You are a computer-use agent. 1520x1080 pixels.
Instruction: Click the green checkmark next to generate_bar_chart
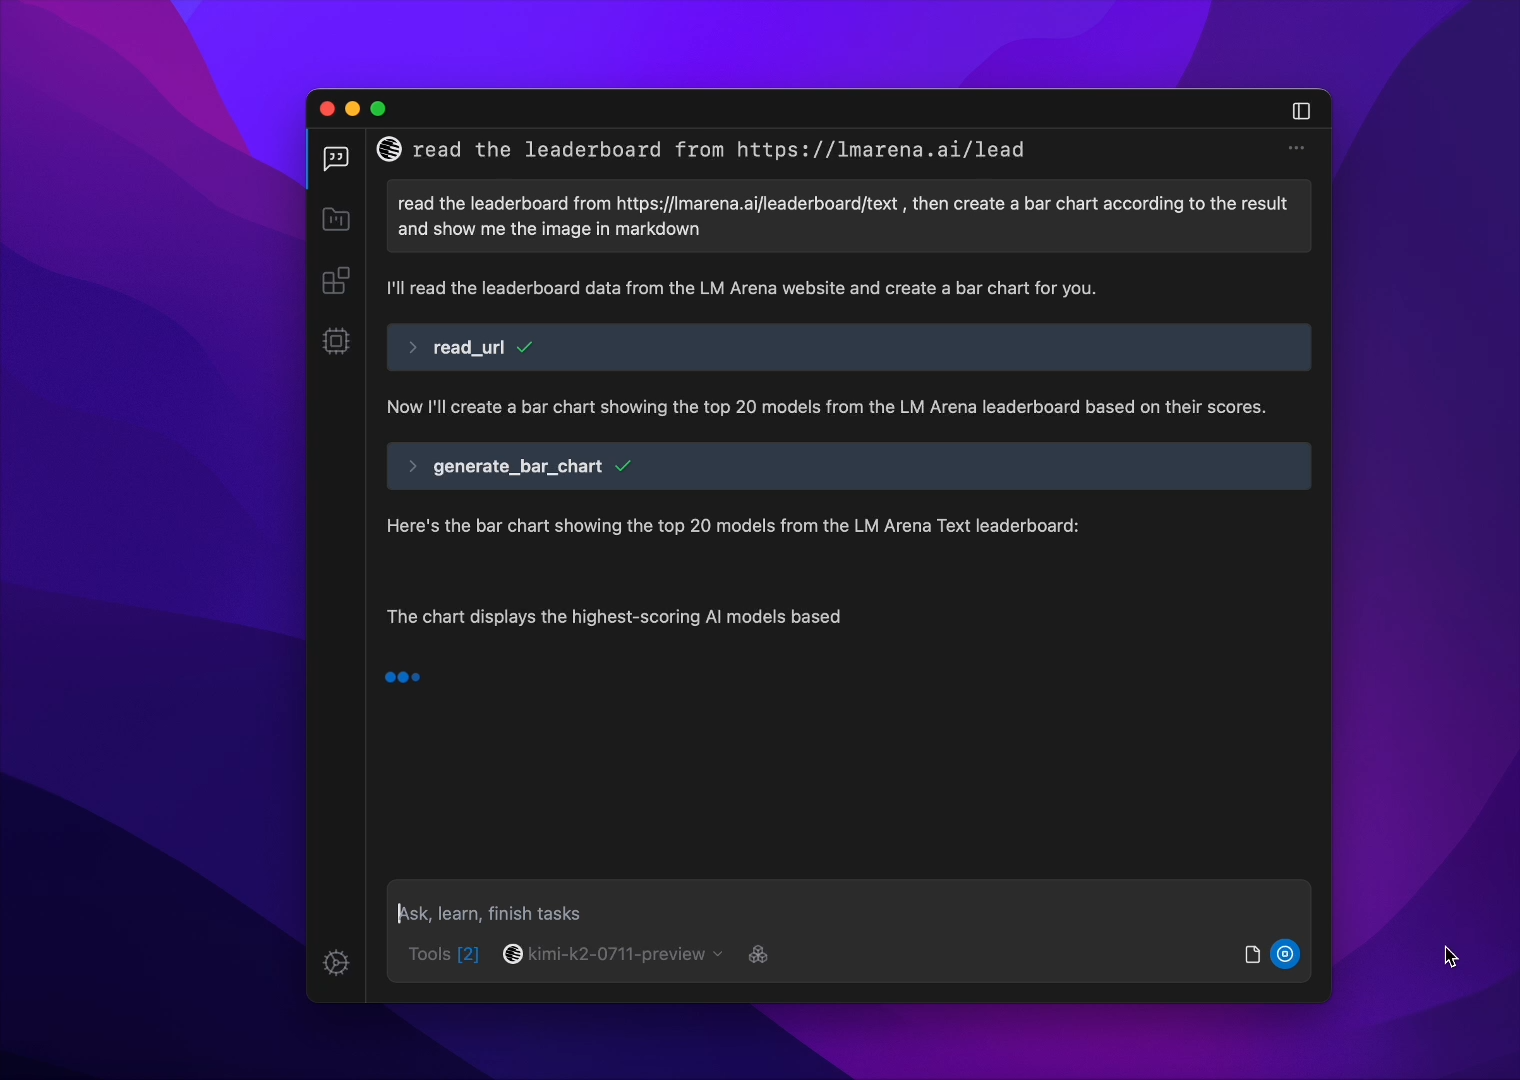coord(623,466)
